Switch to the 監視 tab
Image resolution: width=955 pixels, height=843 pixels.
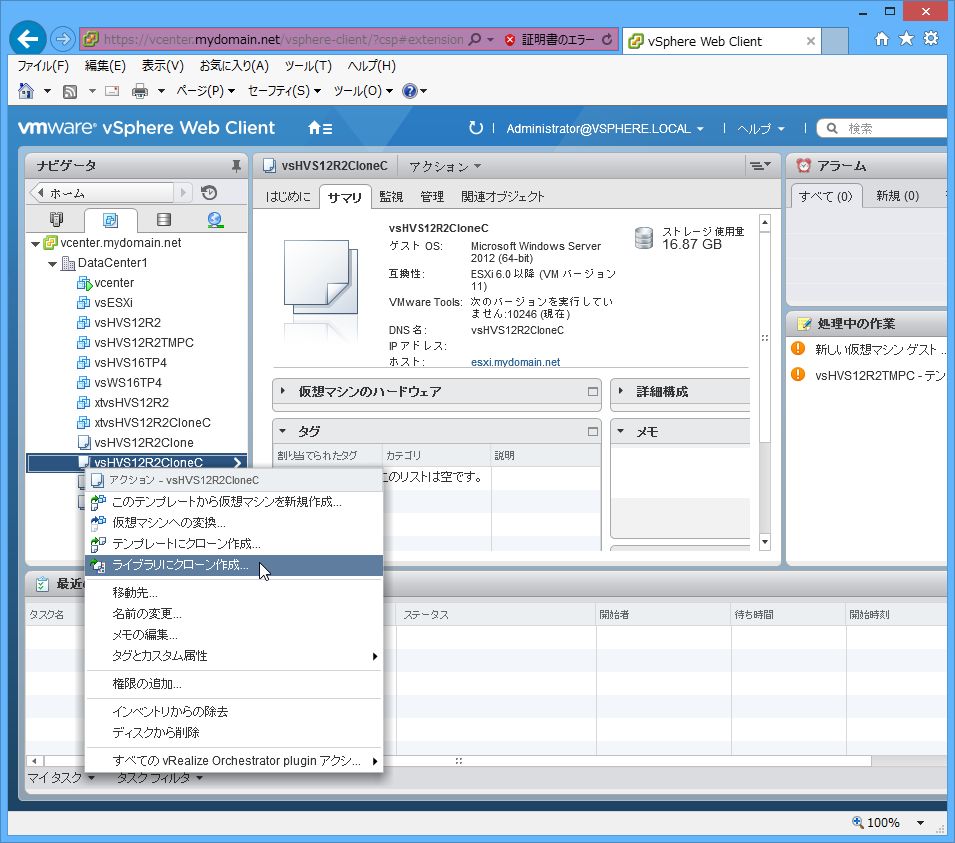[x=391, y=197]
